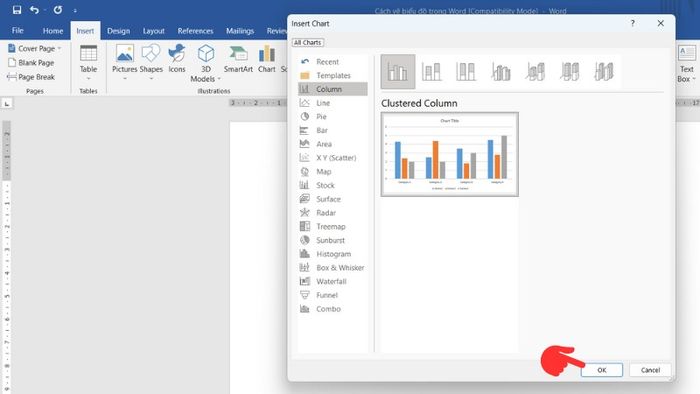Choose 3-D Clustered Column subtype icon
The width and height of the screenshot is (700, 394).
pos(500,71)
